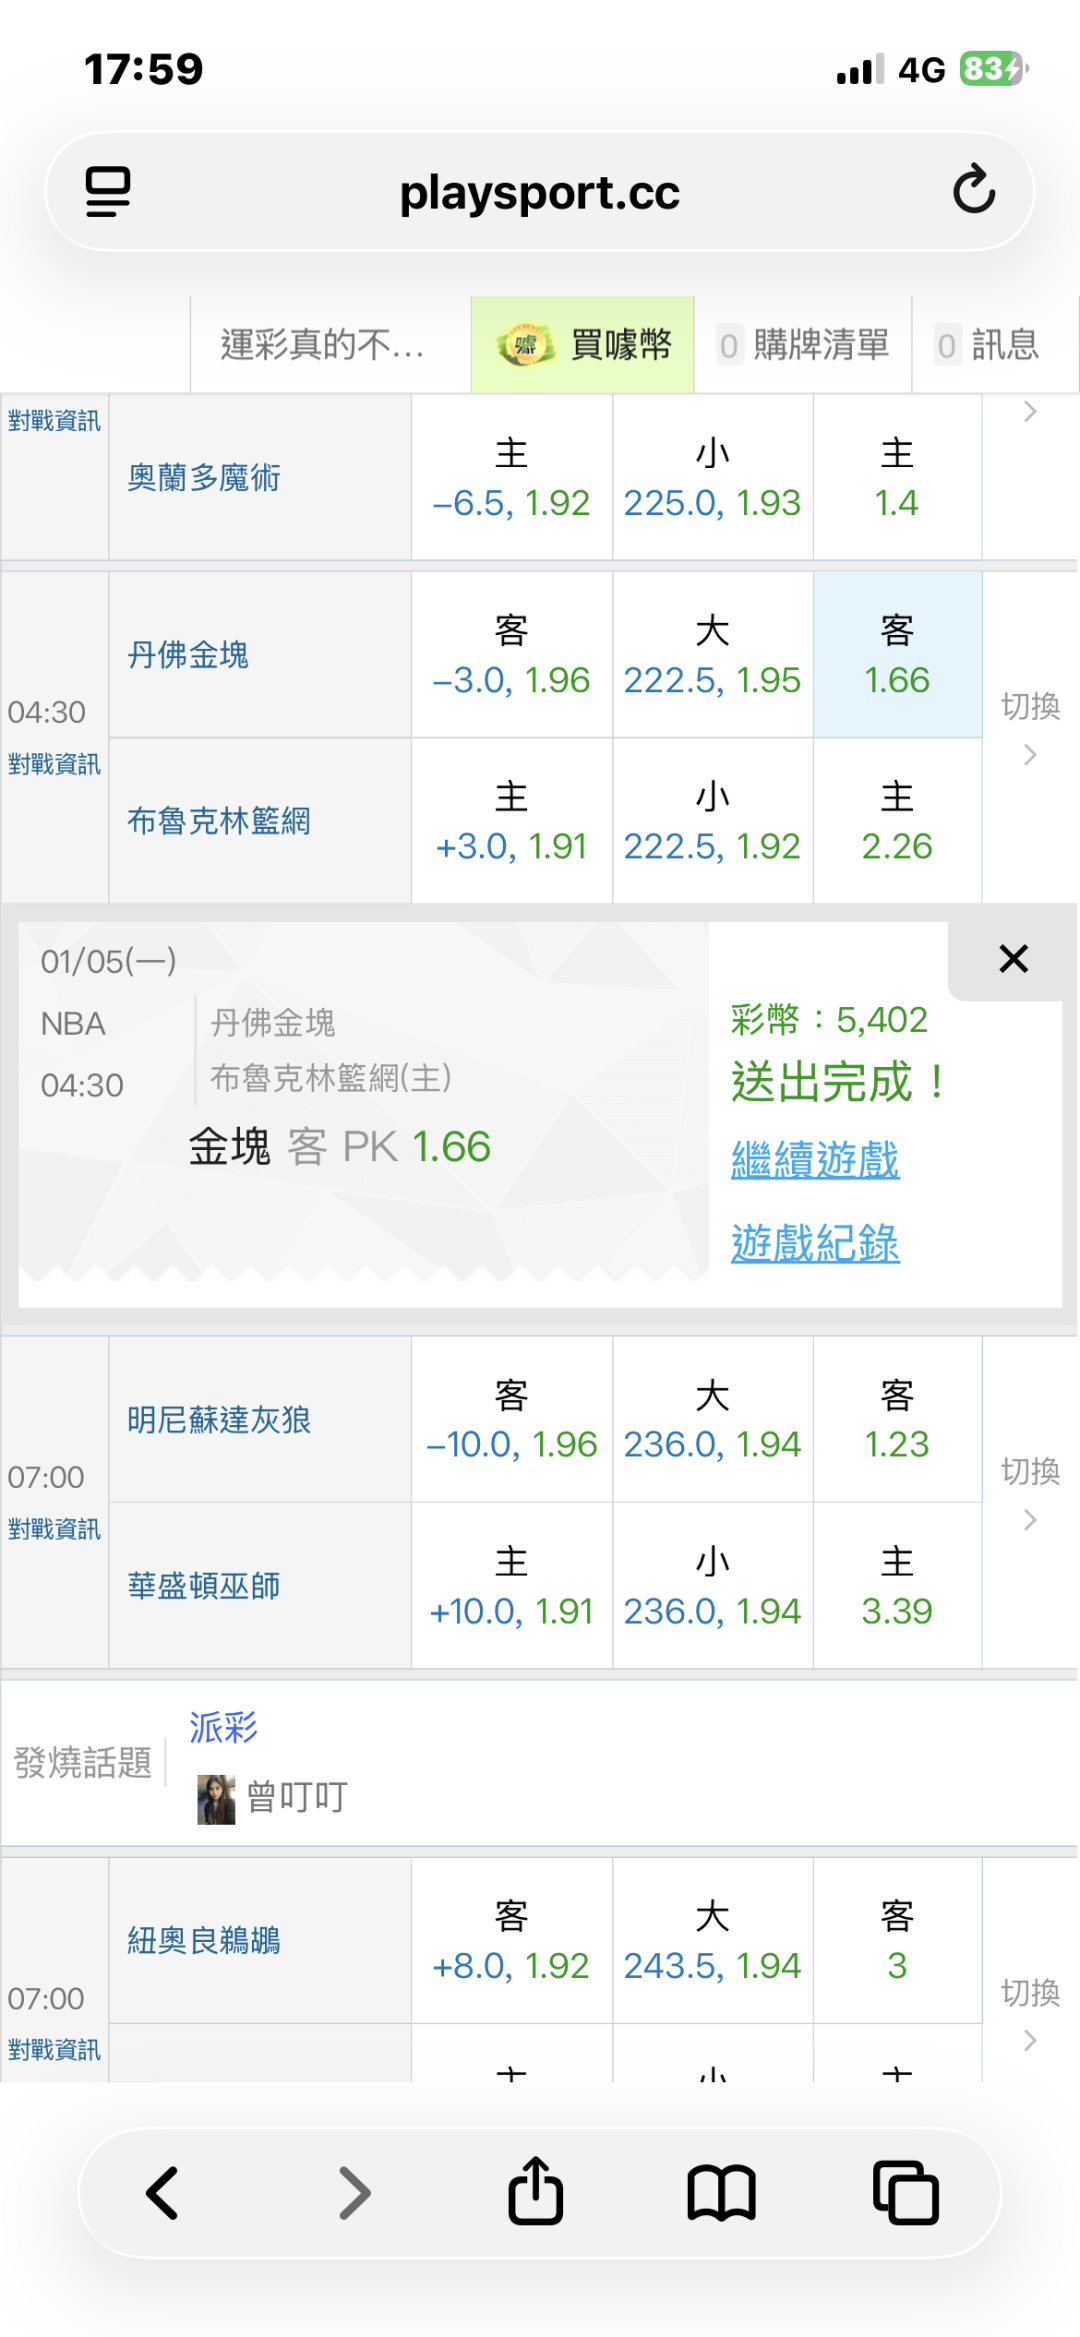
Task: Tap the browser forward arrow
Action: [x=354, y=2193]
